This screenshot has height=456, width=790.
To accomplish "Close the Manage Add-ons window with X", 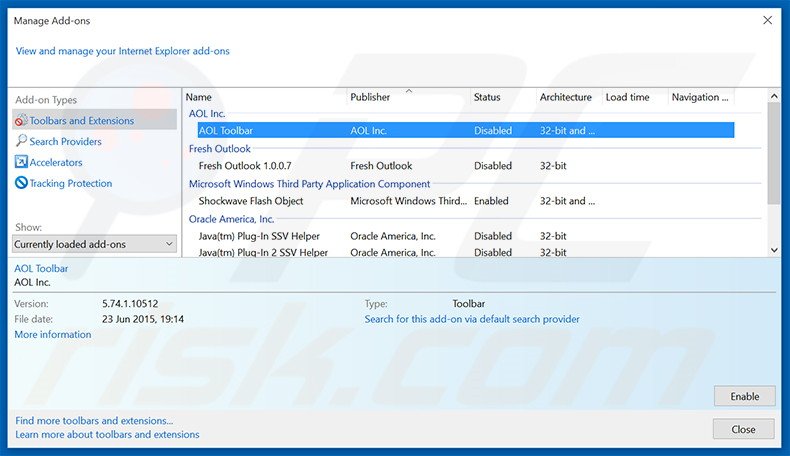I will (x=767, y=20).
